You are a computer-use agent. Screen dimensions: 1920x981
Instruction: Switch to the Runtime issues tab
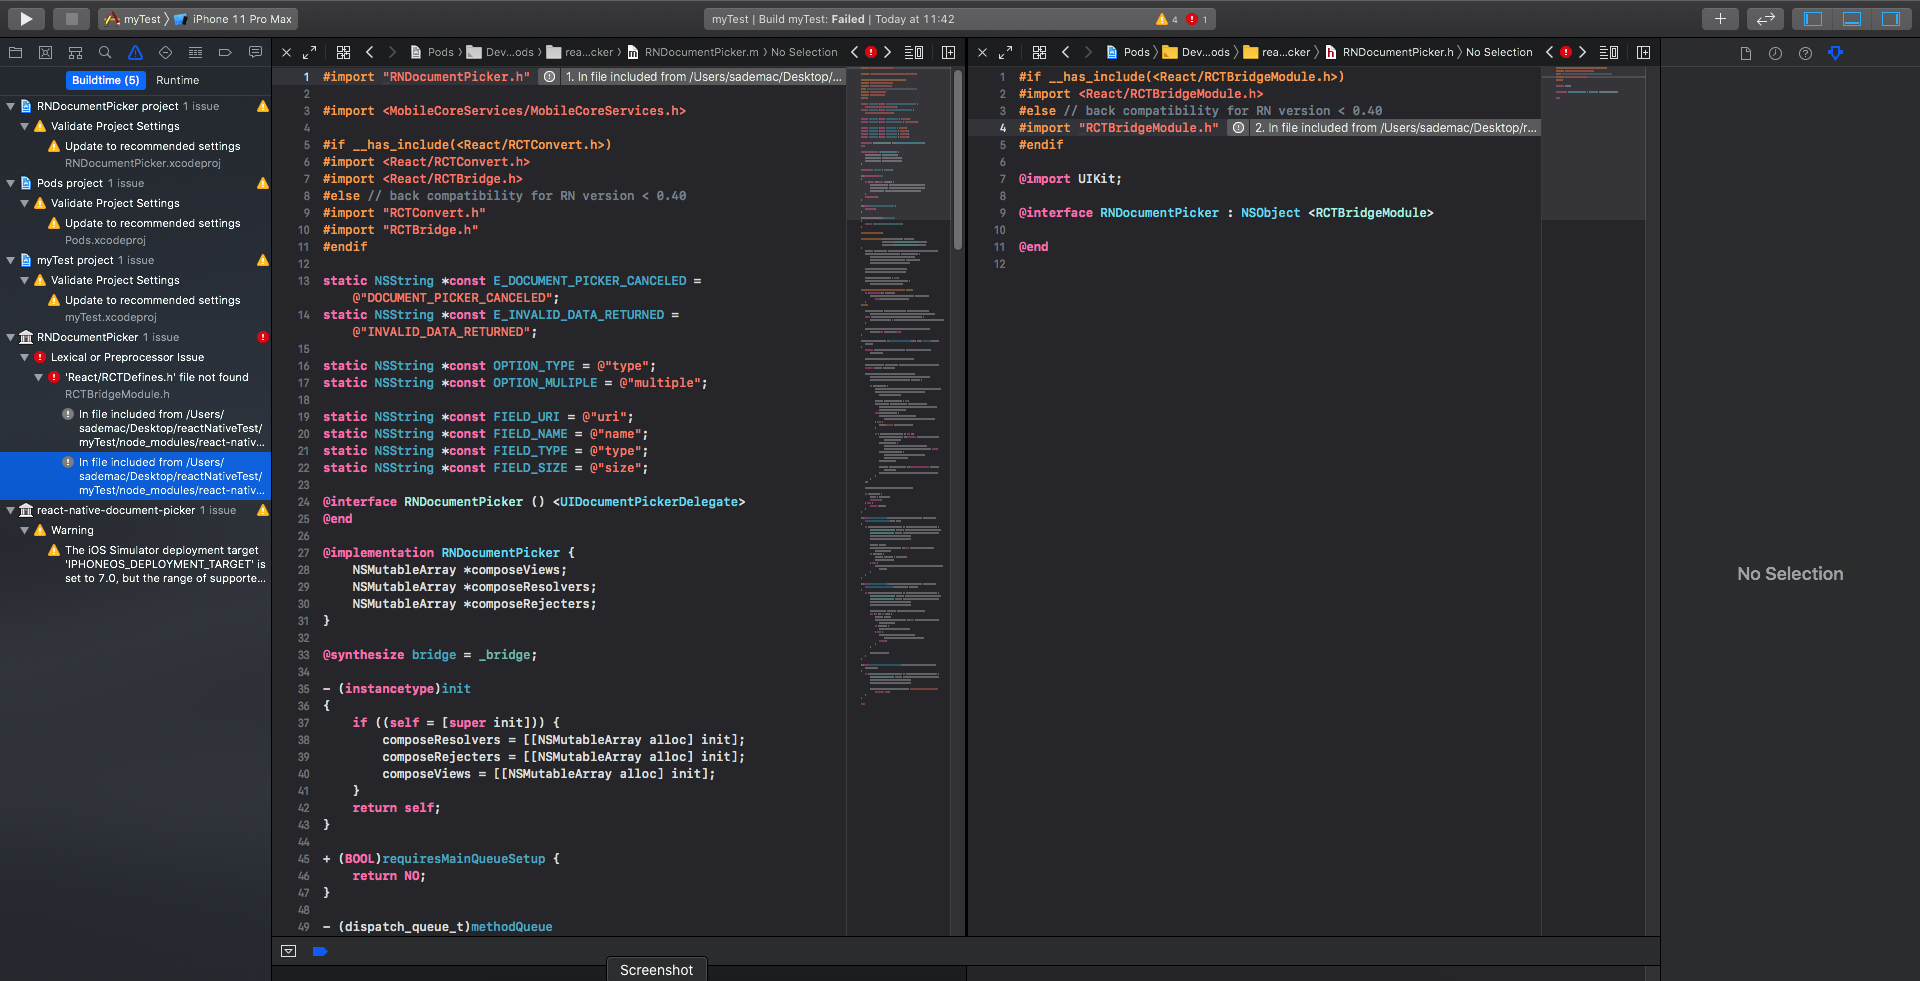(177, 80)
